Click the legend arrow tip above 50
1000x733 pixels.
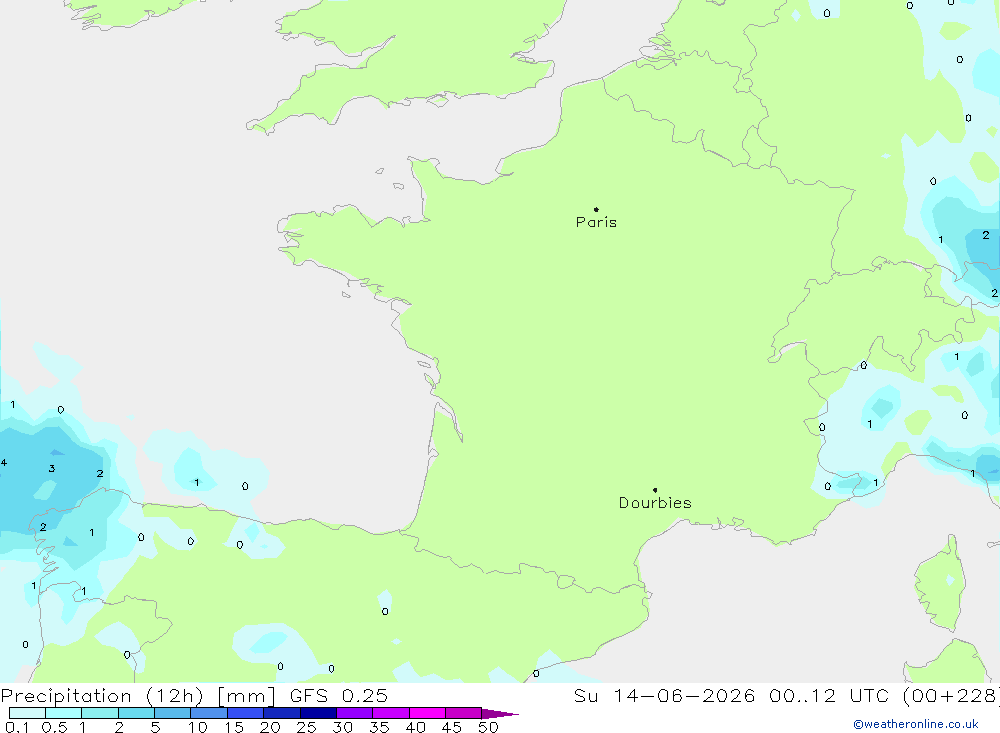click(x=500, y=714)
